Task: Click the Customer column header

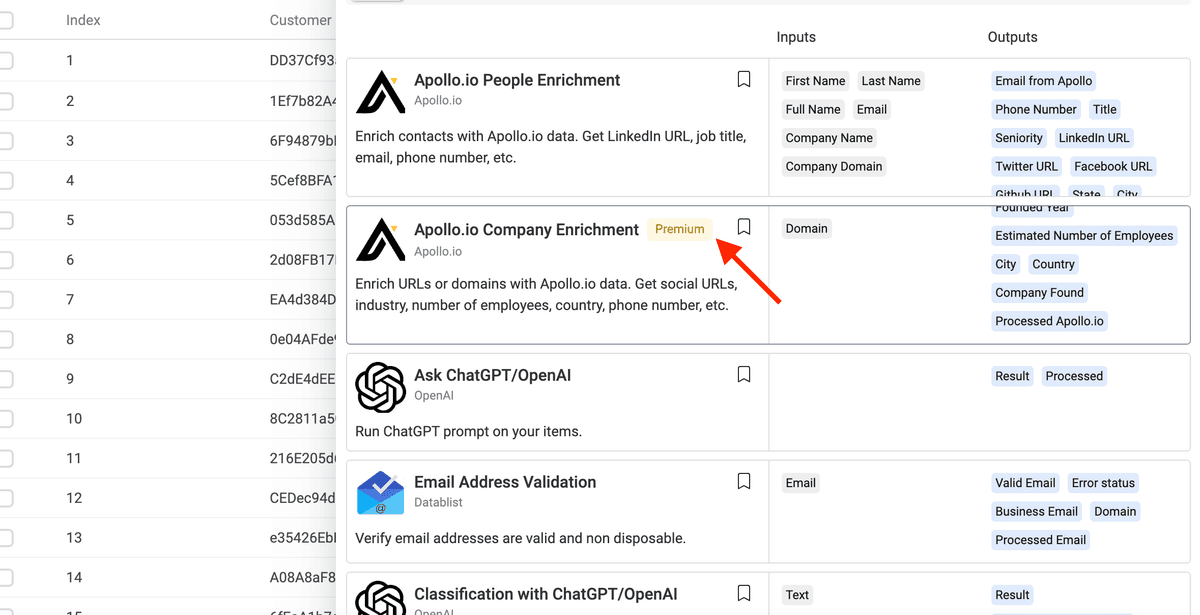Action: [301, 20]
